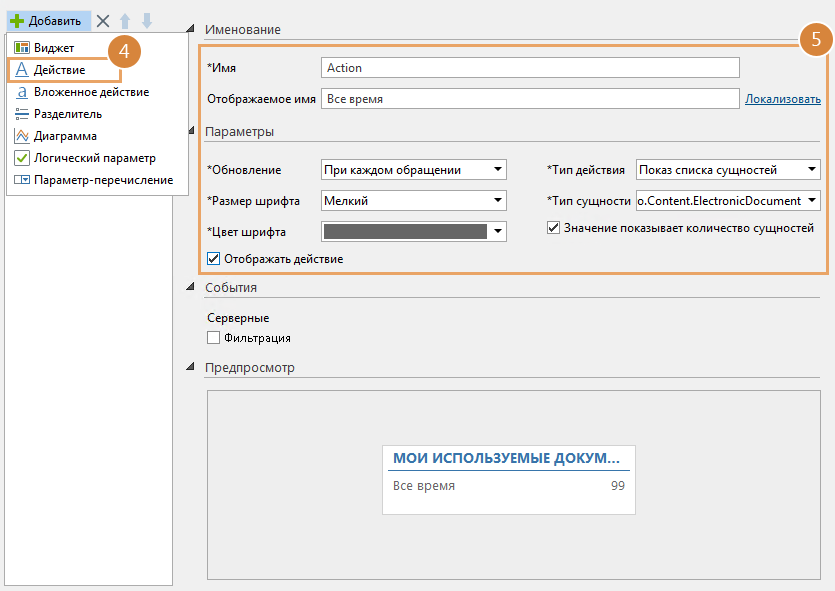This screenshot has width=835, height=591.
Task: Enable the Фильтрация checkbox
Action: [x=213, y=338]
